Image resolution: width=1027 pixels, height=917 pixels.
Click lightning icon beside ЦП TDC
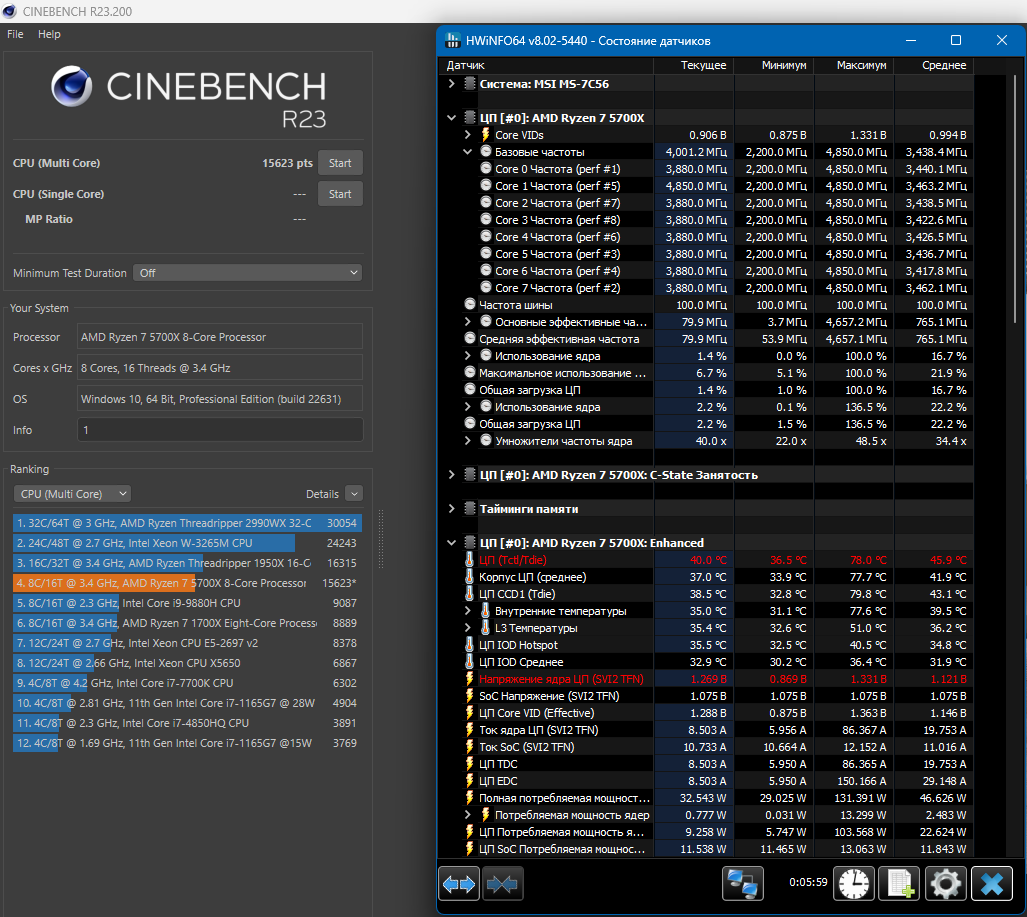coord(469,764)
